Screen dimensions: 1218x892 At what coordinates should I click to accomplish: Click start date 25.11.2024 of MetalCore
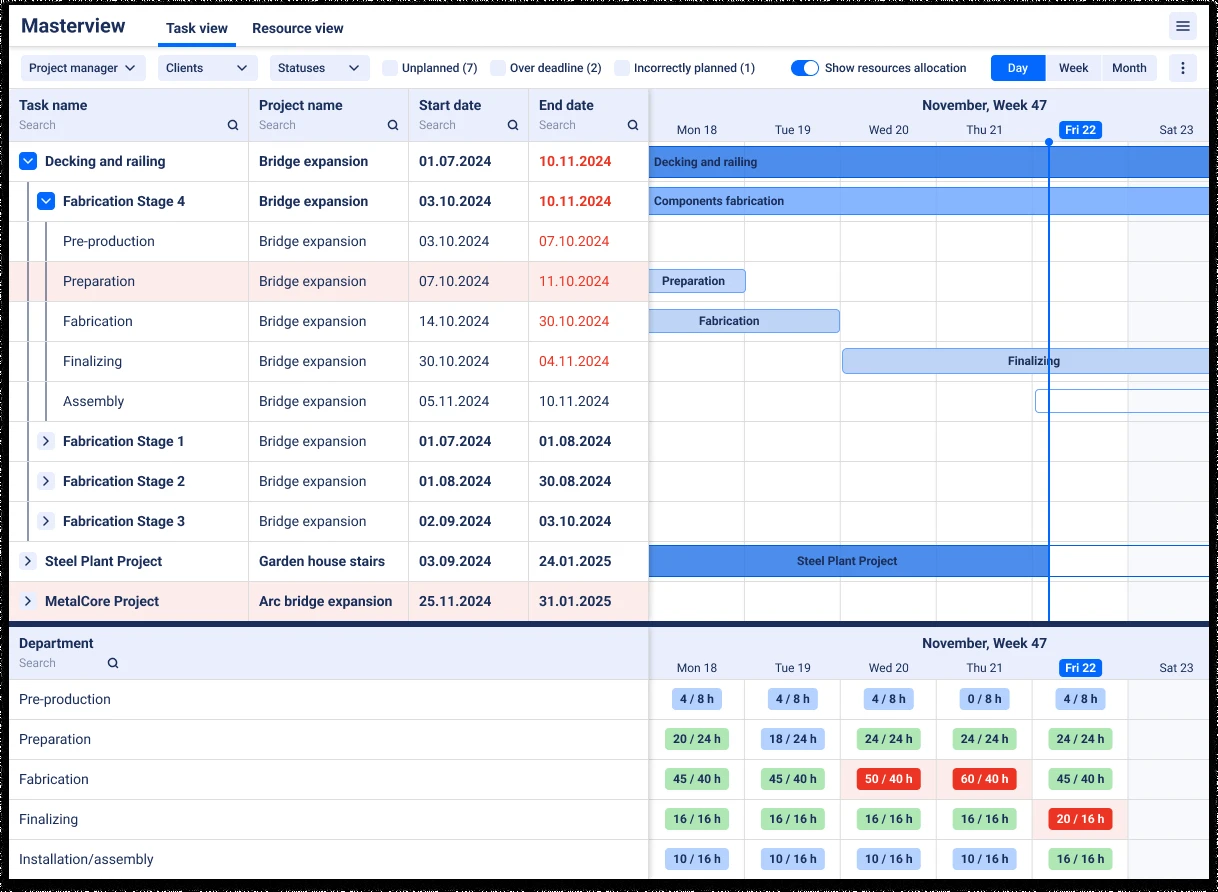pos(455,601)
